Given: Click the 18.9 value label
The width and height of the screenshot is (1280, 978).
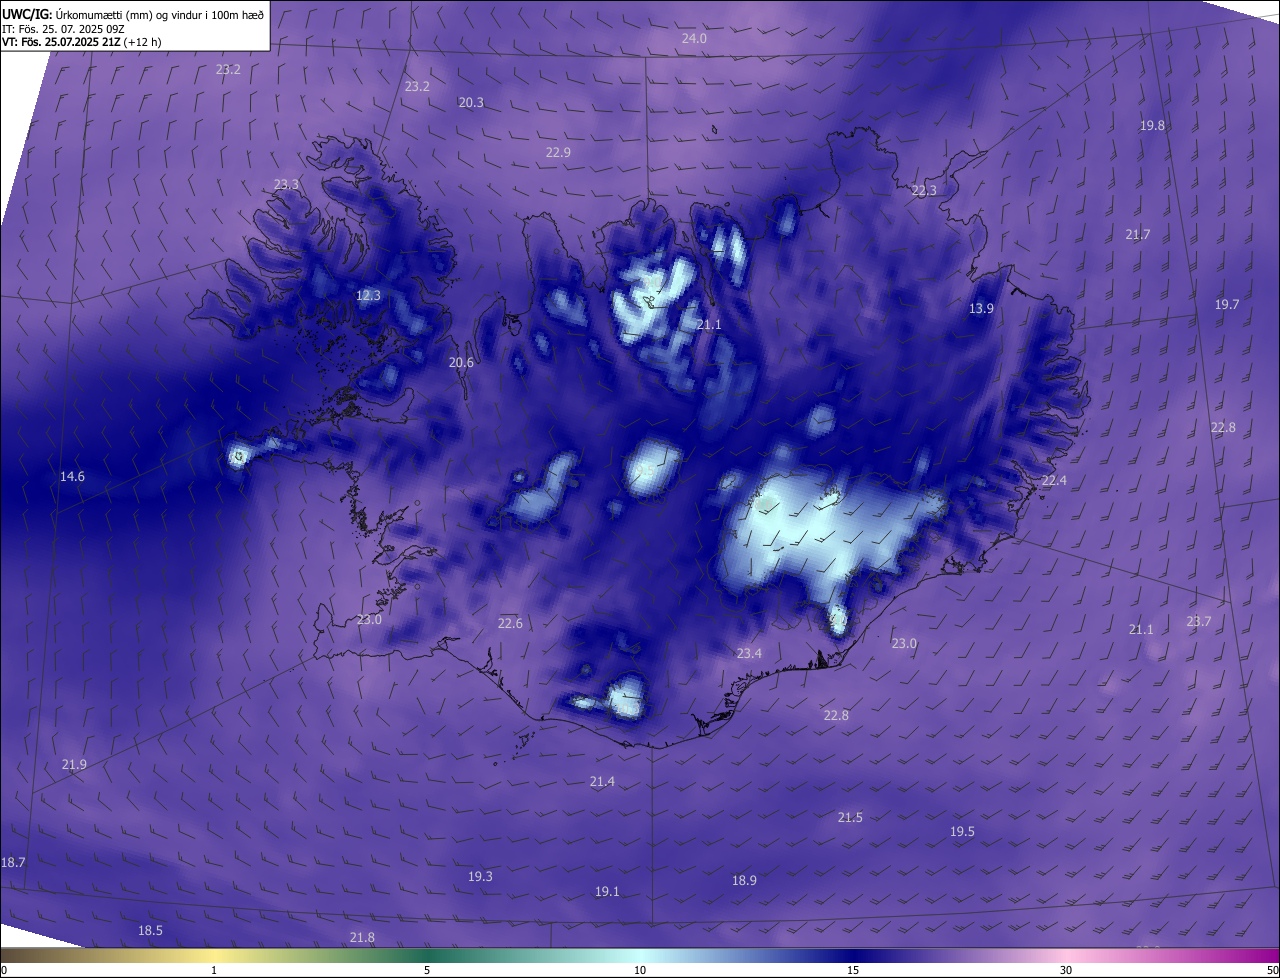Looking at the screenshot, I should click(744, 880).
